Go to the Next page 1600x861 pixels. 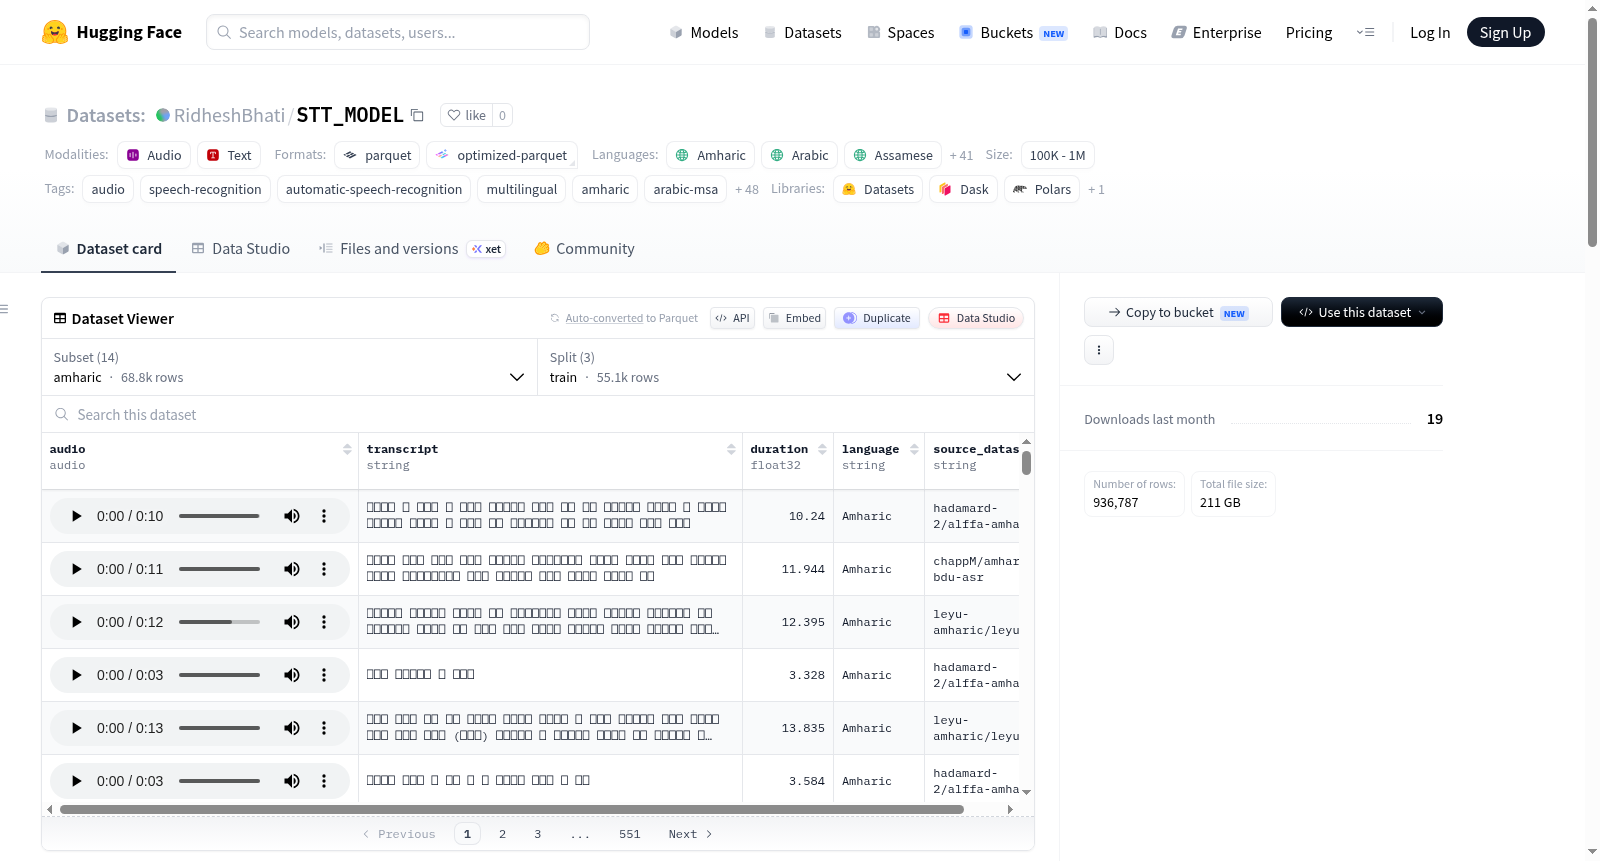click(x=690, y=834)
